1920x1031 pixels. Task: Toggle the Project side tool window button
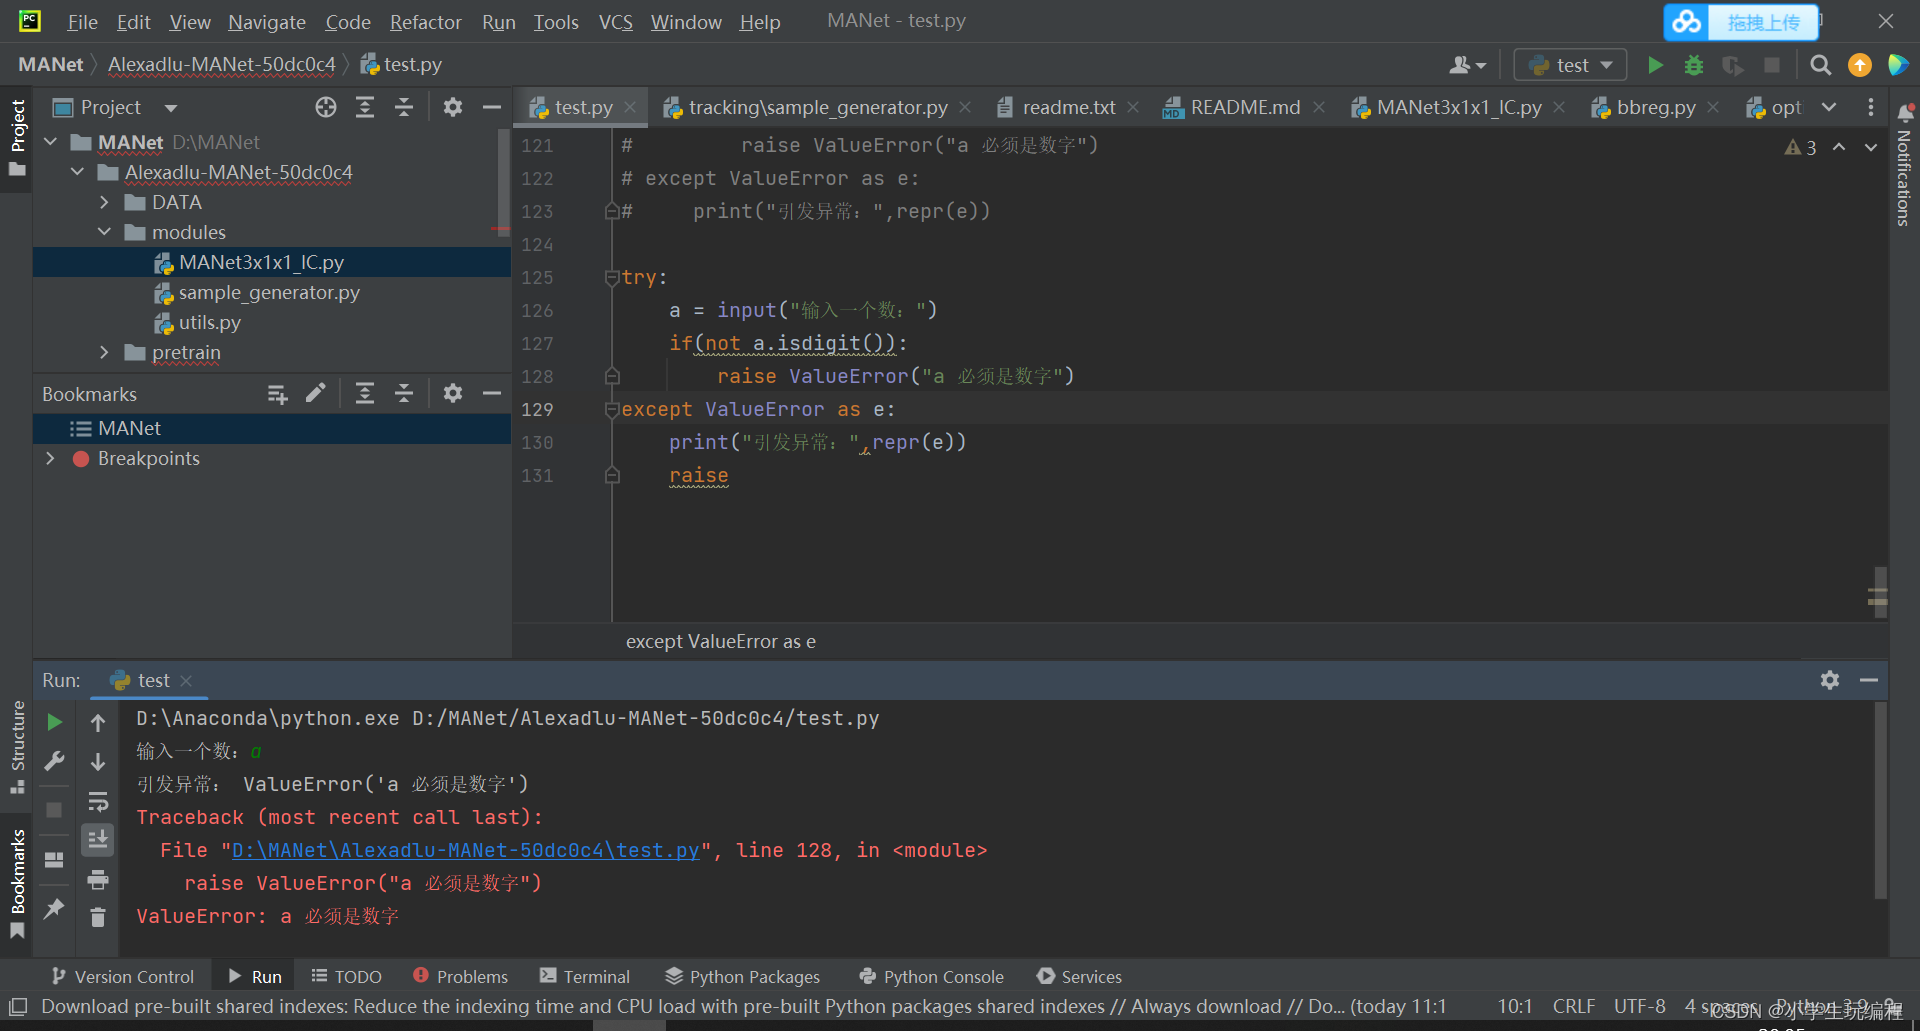click(17, 138)
